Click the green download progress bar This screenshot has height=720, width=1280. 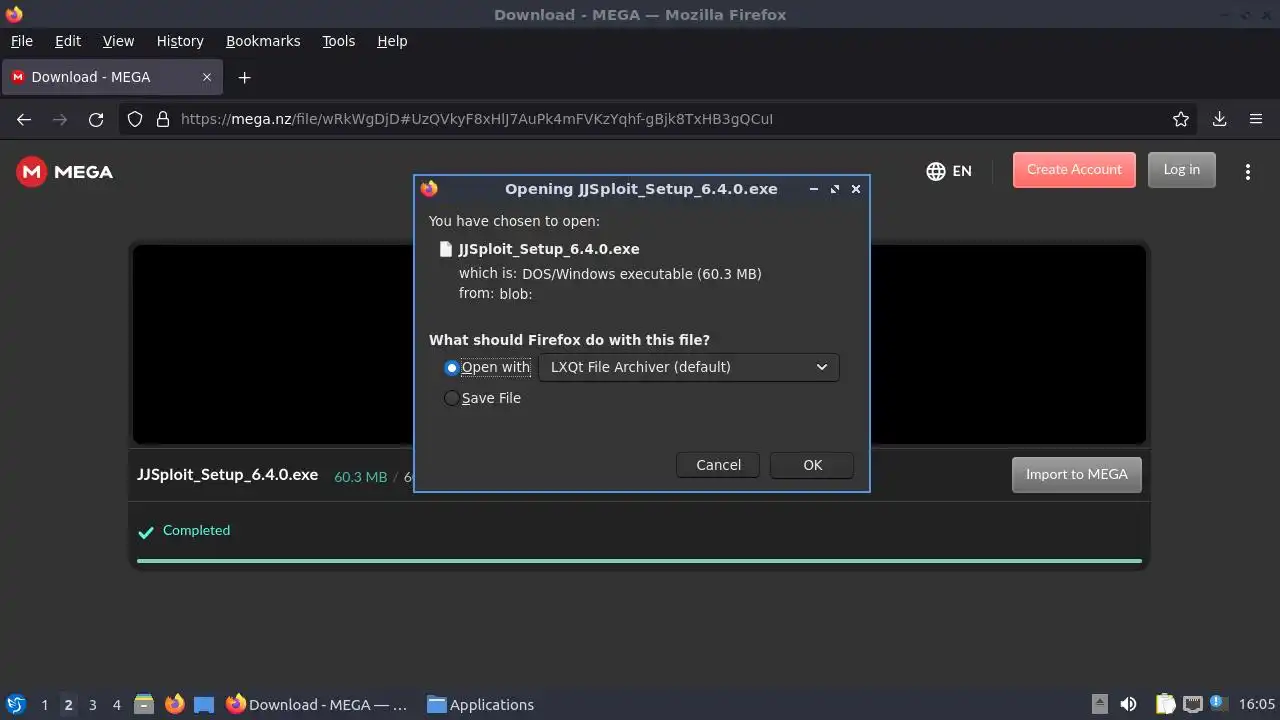pyautogui.click(x=639, y=561)
